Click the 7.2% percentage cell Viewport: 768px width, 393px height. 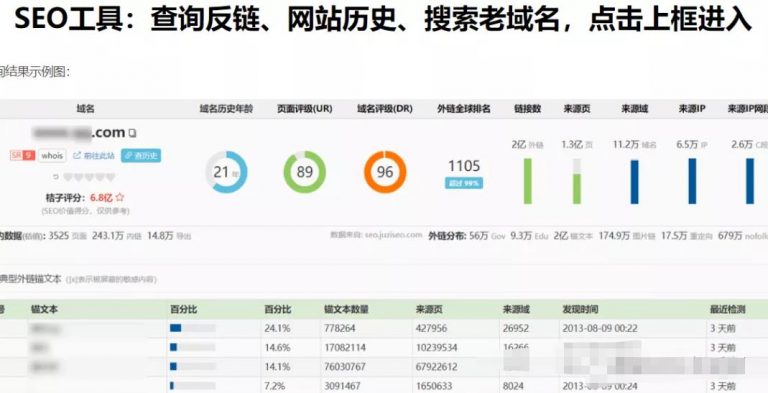[274, 386]
